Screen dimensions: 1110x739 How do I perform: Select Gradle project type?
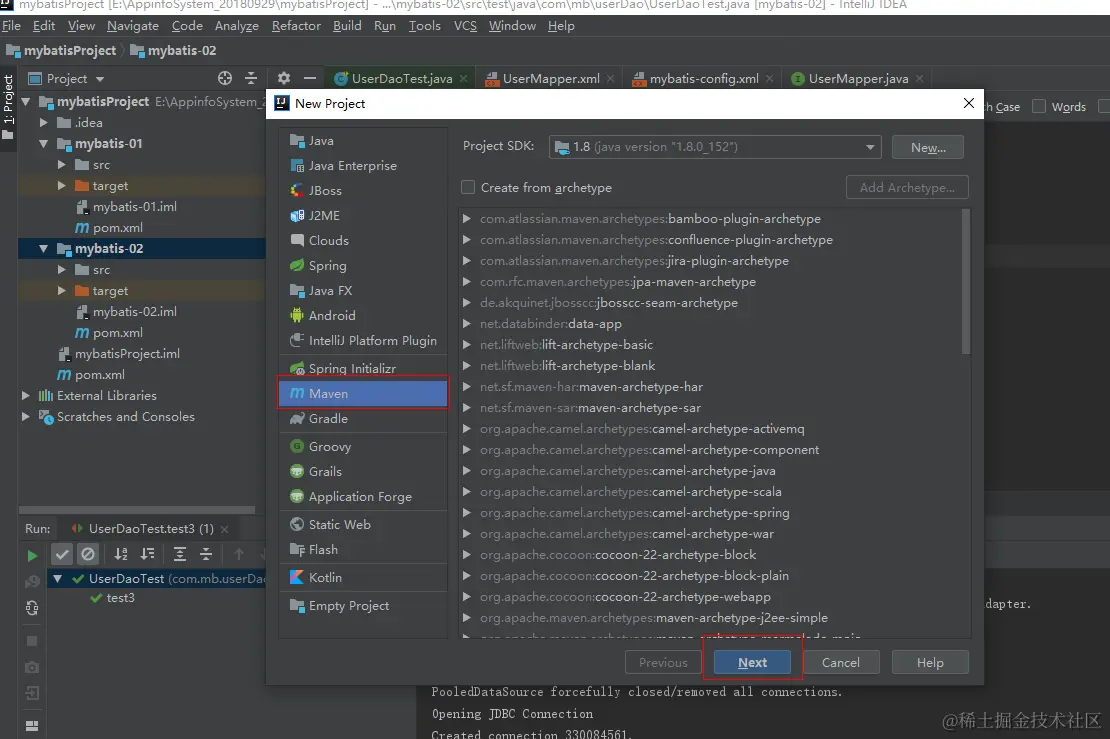click(363, 418)
